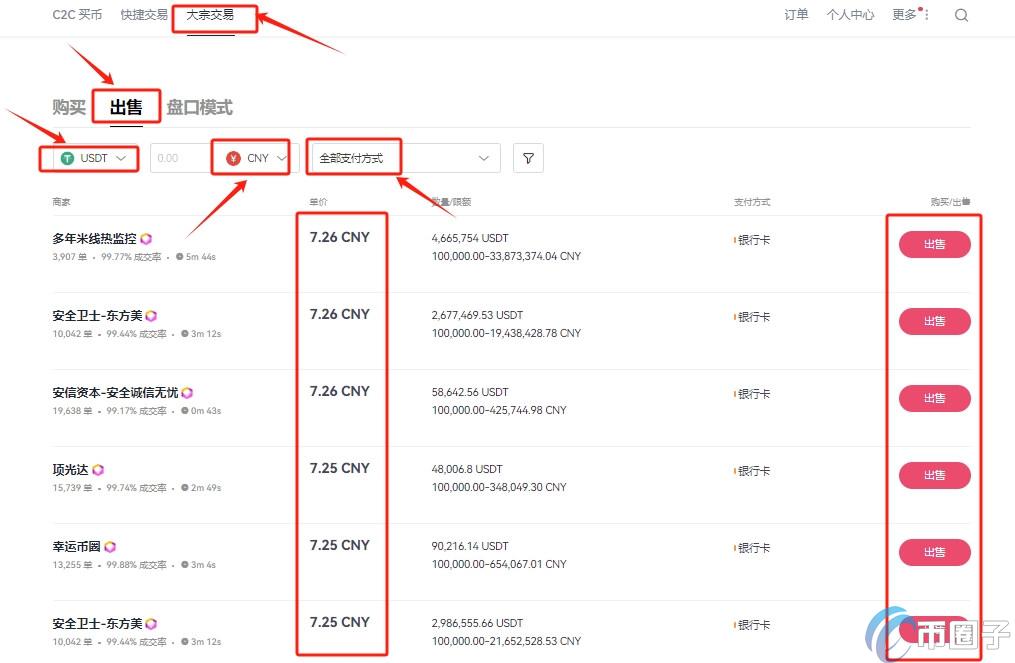Image resolution: width=1015 pixels, height=663 pixels.
Task: Select 大宗交易 in top navigation
Action: [x=210, y=15]
